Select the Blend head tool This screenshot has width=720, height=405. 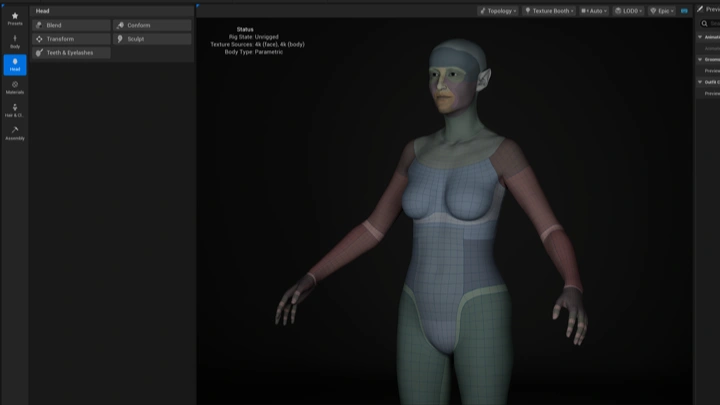(x=71, y=25)
